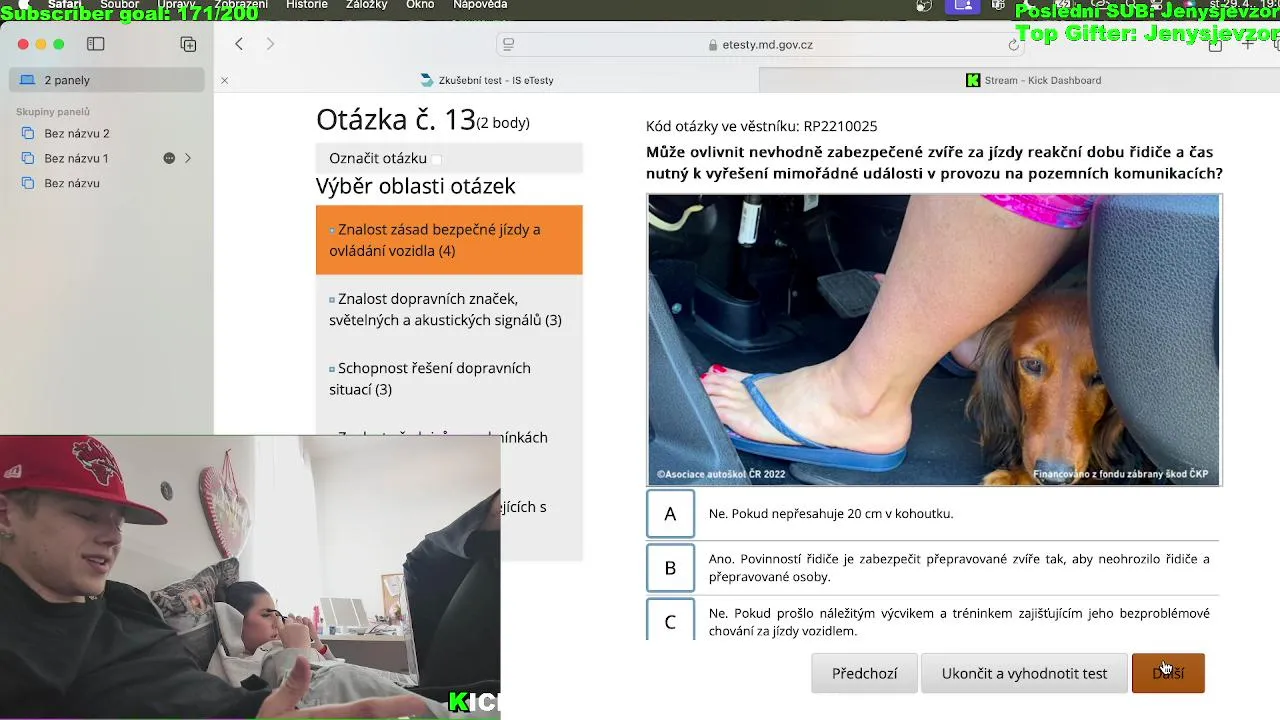Viewport: 1280px width, 720px height.
Task: Open the Záložky menu
Action: [x=366, y=5]
